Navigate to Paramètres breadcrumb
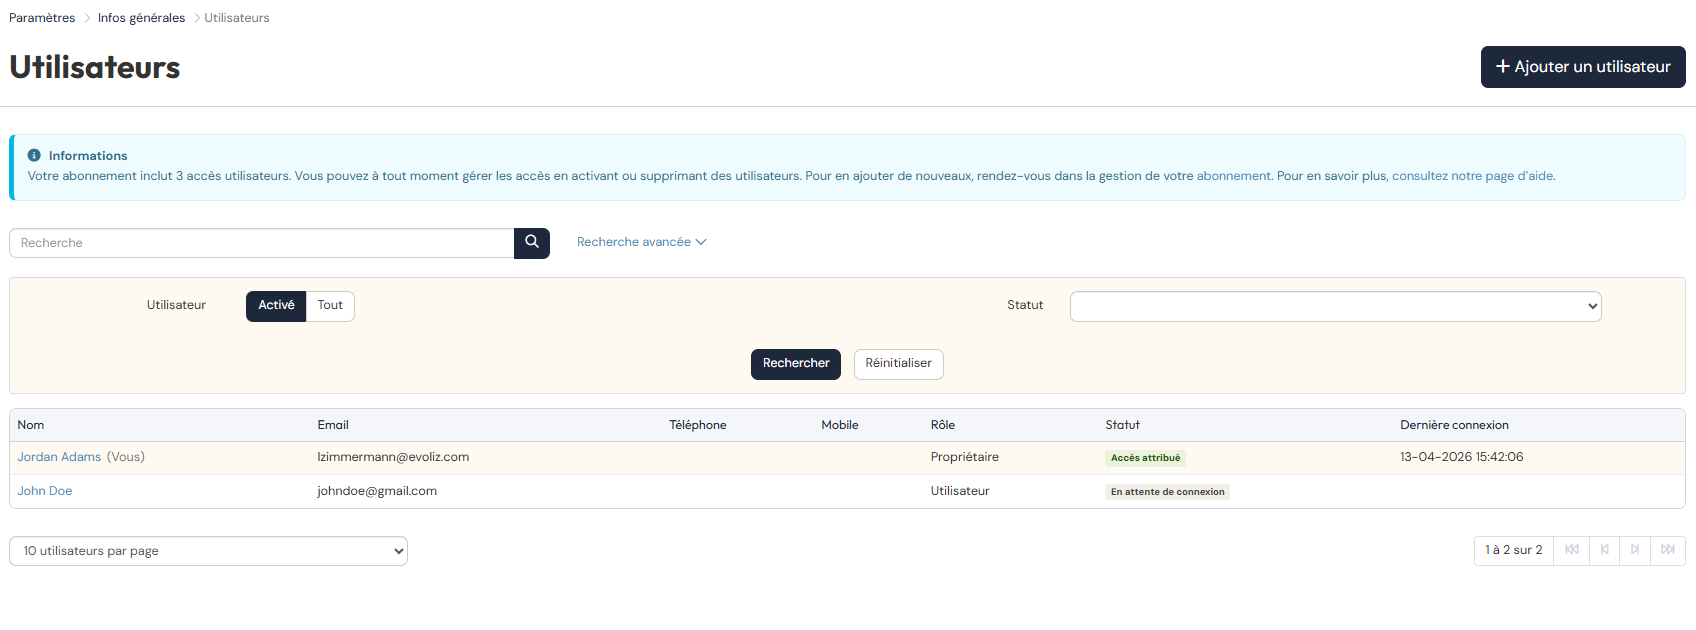The image size is (1696, 630). coord(42,18)
